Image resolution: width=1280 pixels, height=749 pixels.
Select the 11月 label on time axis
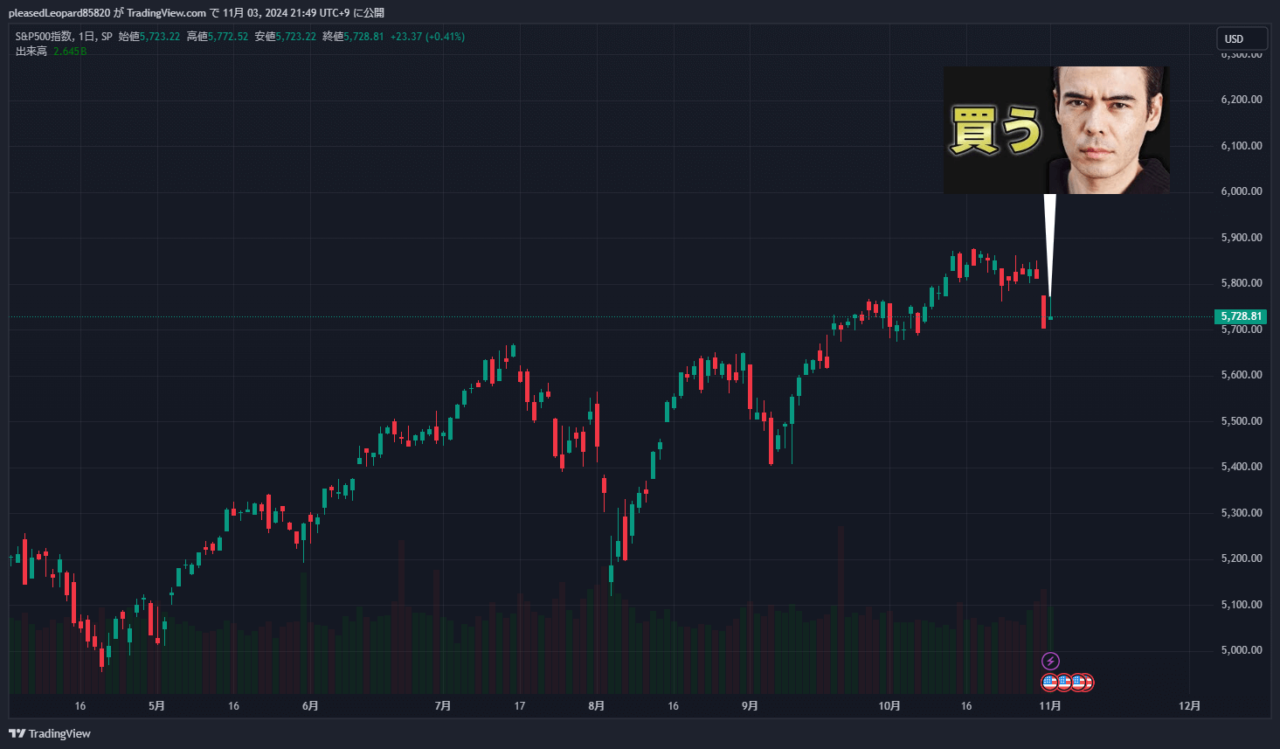point(1051,705)
